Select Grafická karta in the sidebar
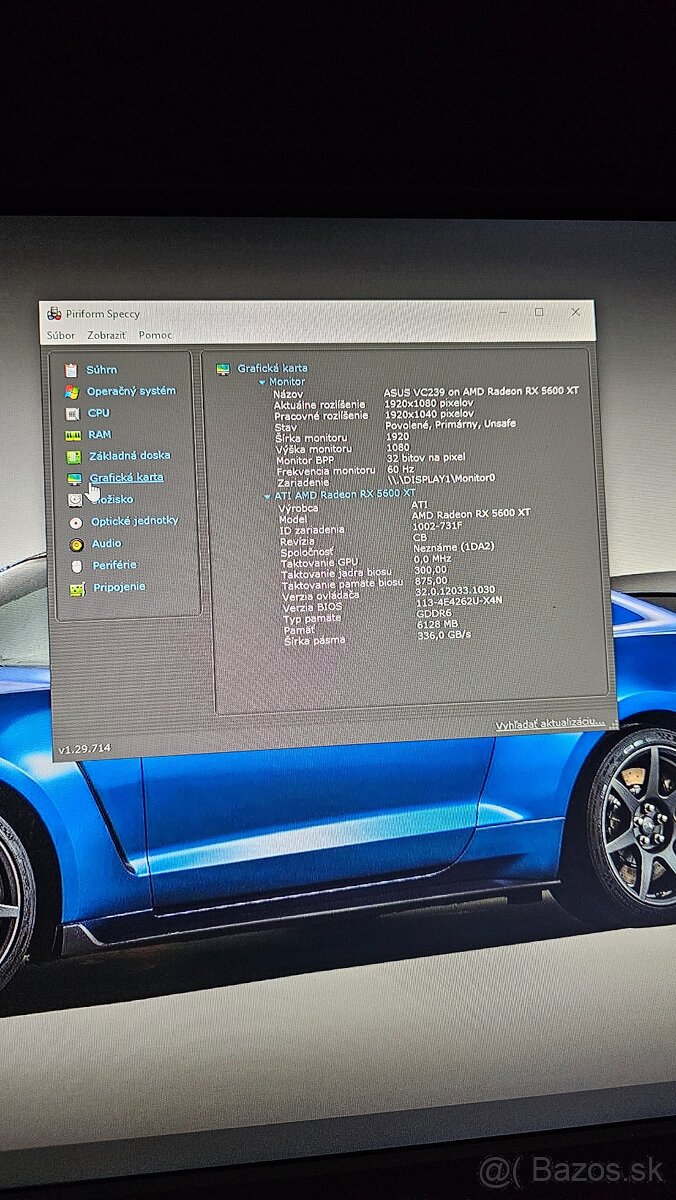This screenshot has width=676, height=1200. tap(126, 478)
